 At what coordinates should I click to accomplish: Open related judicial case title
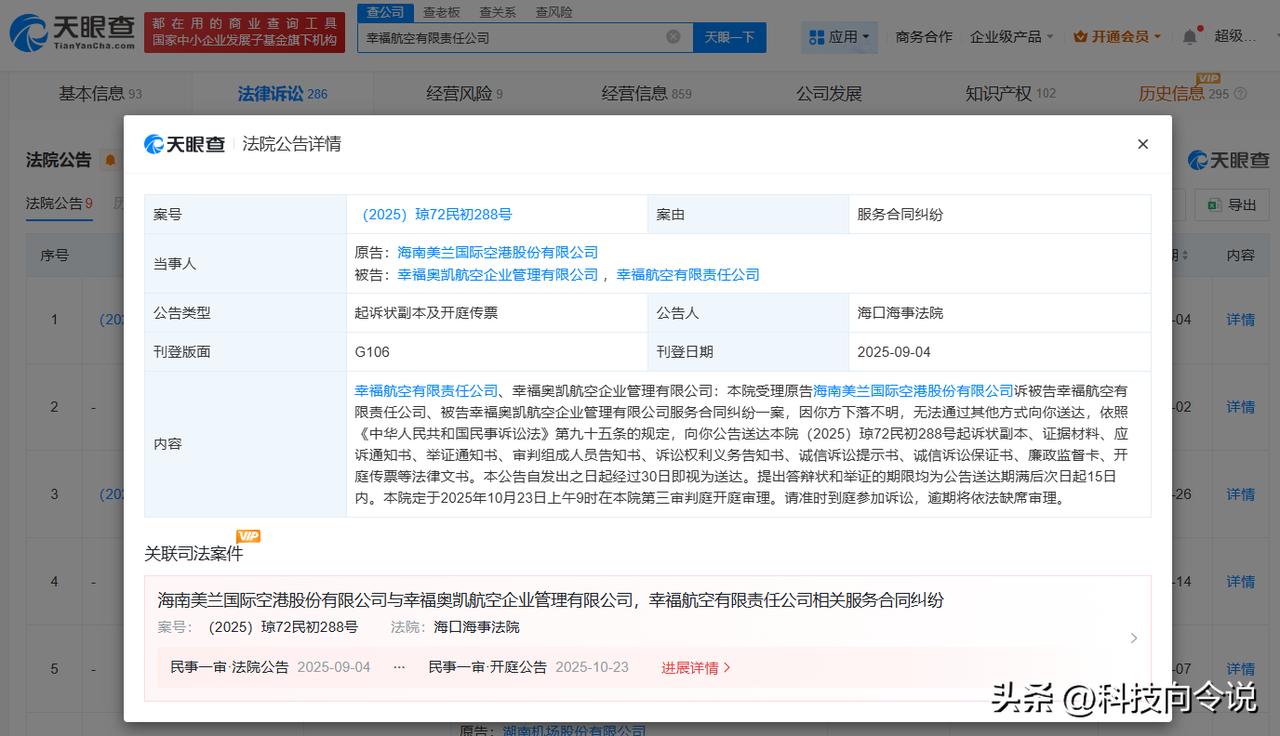[551, 600]
